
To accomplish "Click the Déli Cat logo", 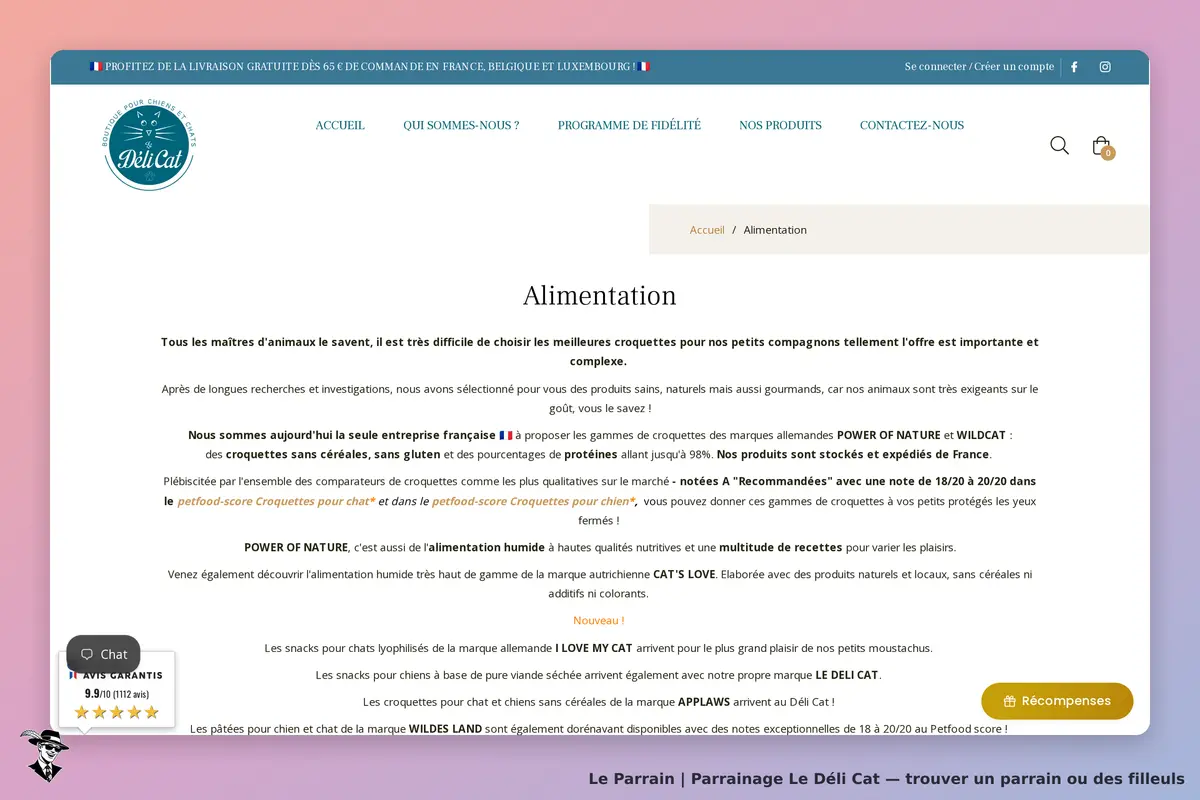I will point(149,146).
